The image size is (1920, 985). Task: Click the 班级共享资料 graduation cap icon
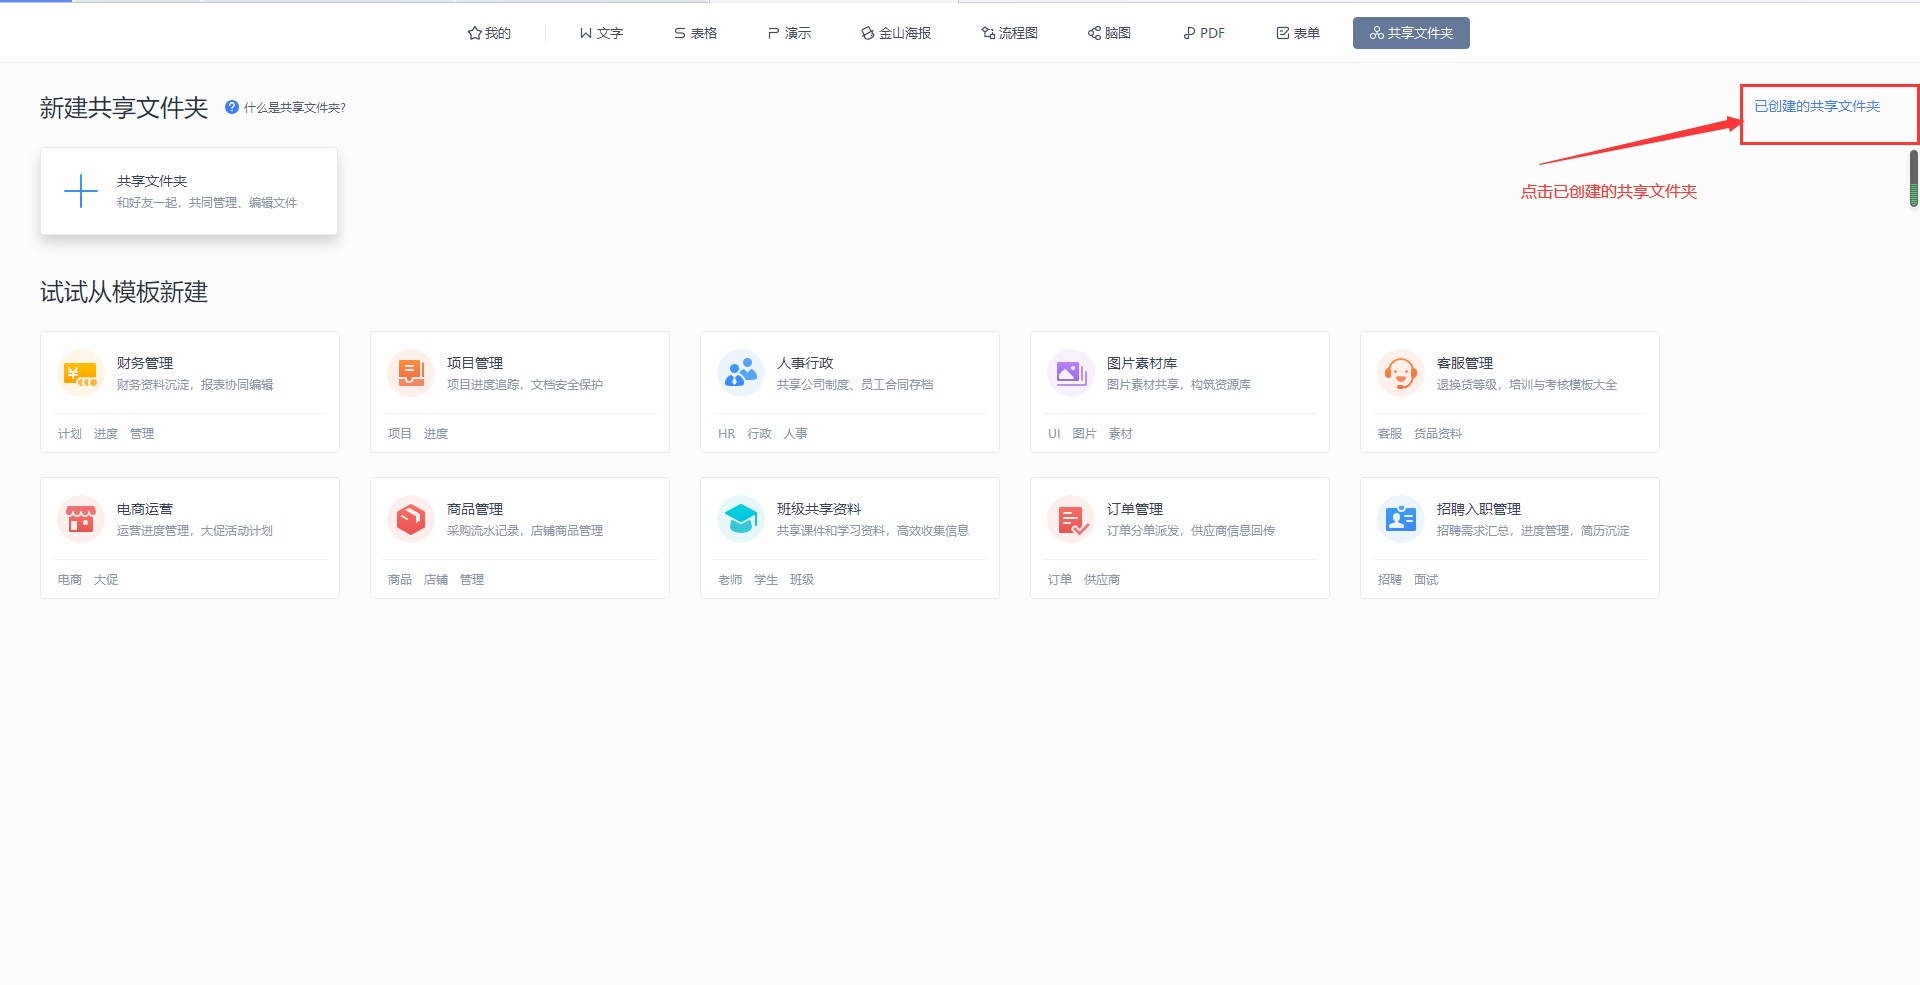(x=741, y=519)
